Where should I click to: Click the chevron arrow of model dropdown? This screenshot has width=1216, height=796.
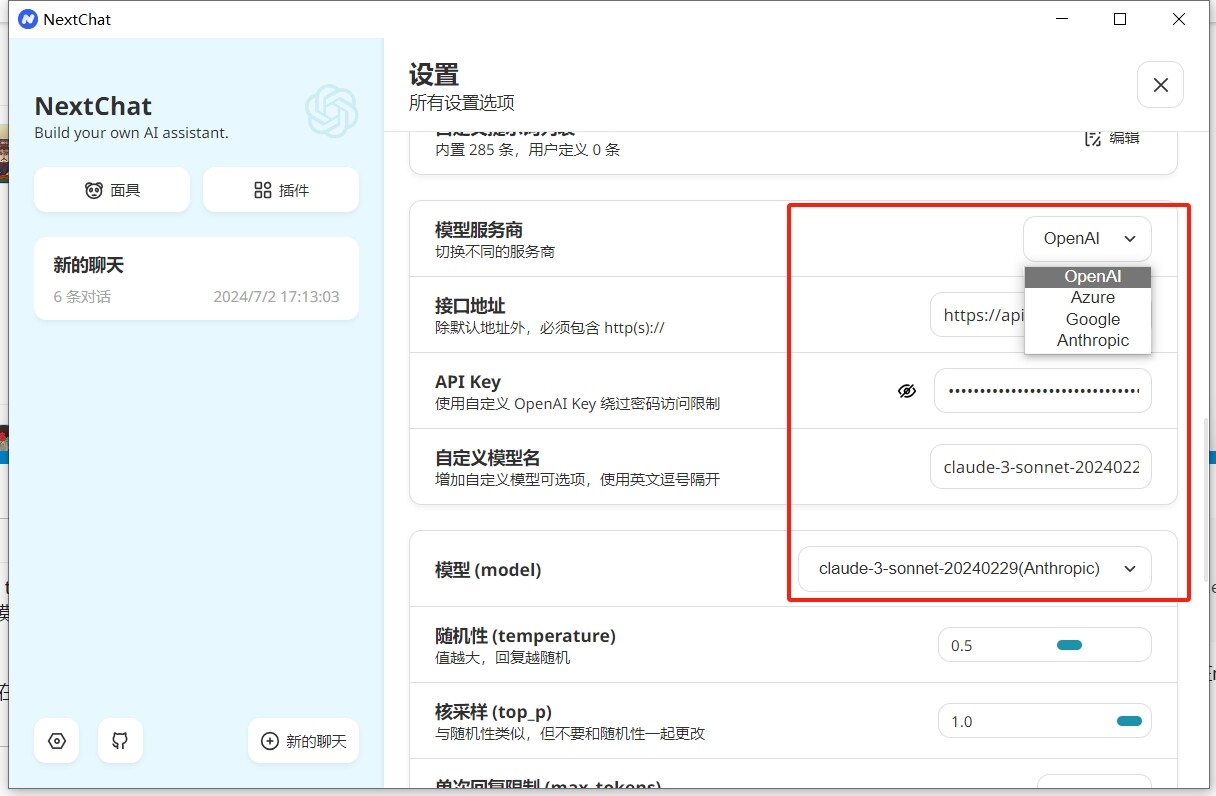pos(1130,569)
